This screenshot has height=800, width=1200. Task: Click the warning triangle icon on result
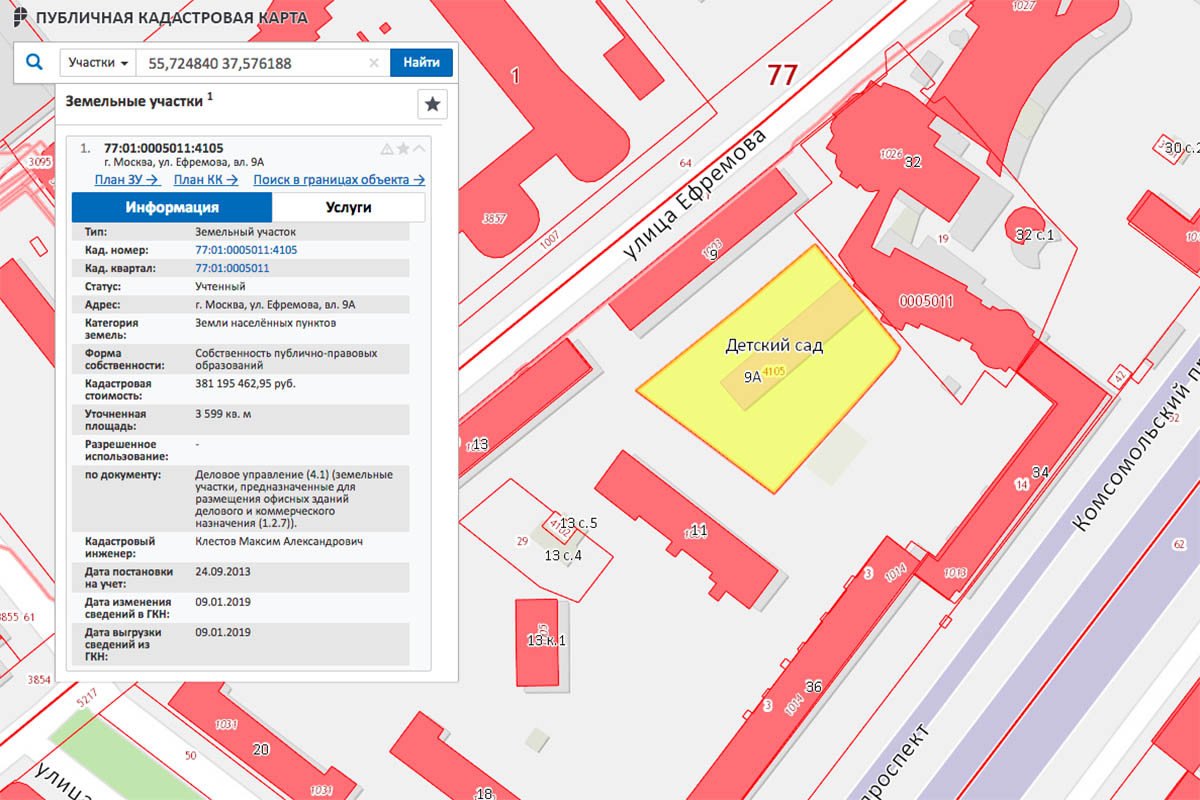click(387, 149)
